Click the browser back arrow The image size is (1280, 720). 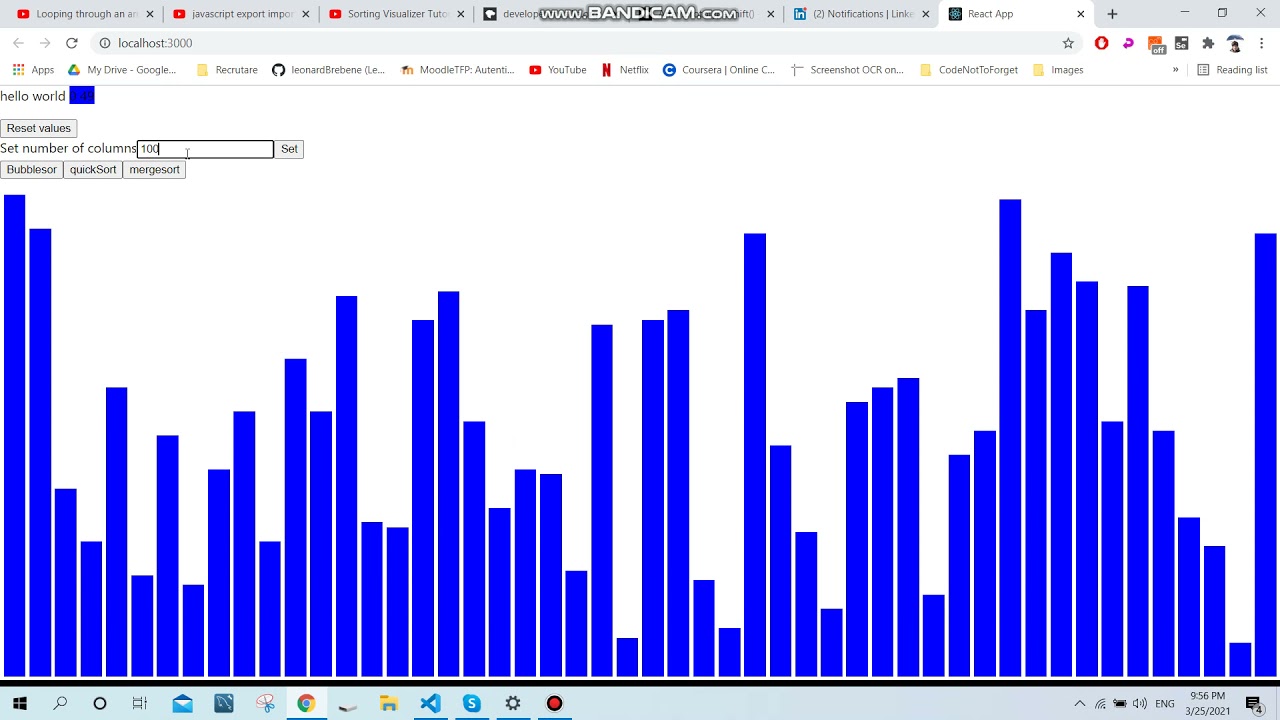click(18, 43)
